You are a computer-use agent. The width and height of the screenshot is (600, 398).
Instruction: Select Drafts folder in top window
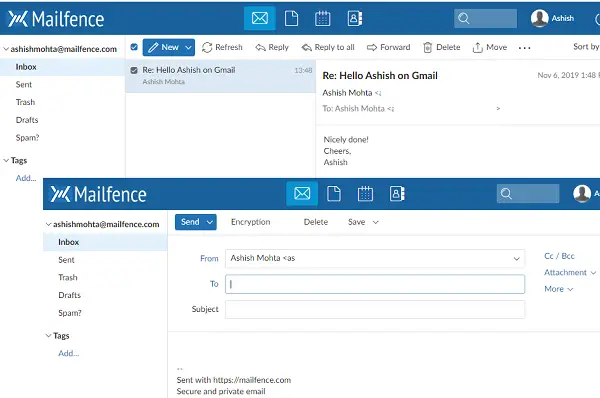coord(27,120)
